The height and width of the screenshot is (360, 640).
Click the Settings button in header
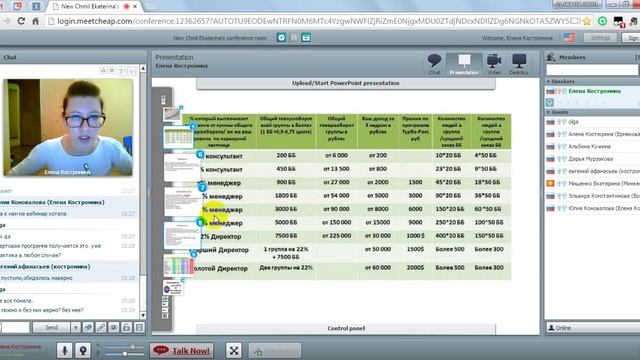point(600,38)
